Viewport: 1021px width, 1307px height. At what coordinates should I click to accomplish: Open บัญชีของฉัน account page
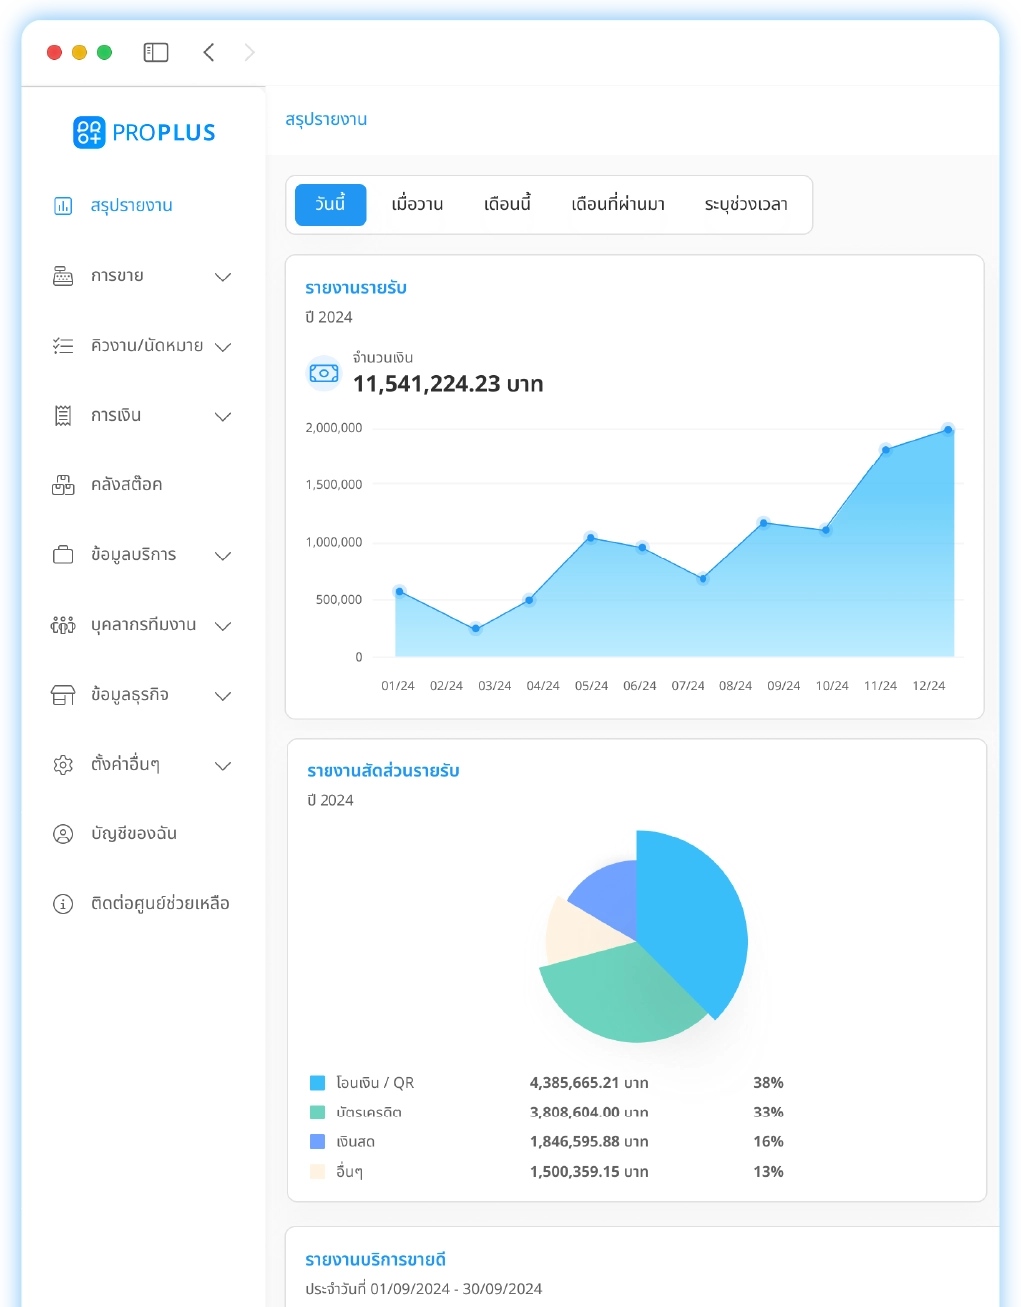coord(133,834)
